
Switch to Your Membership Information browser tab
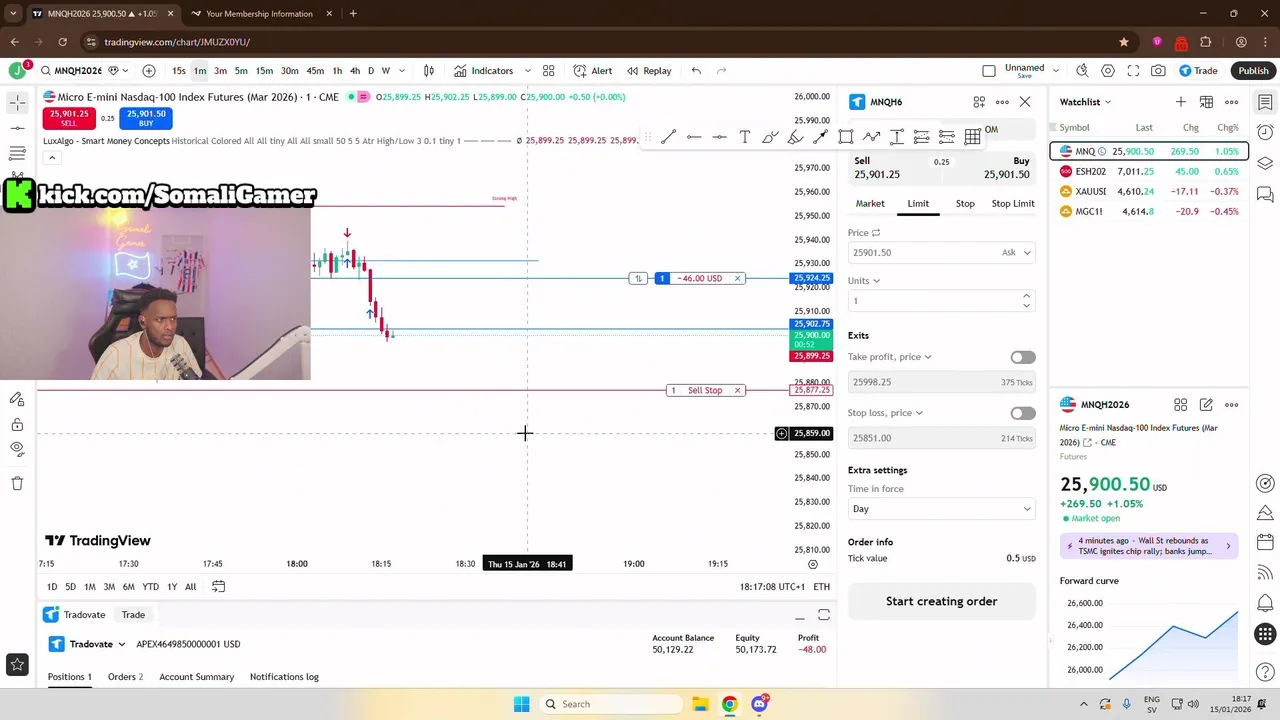tap(258, 14)
